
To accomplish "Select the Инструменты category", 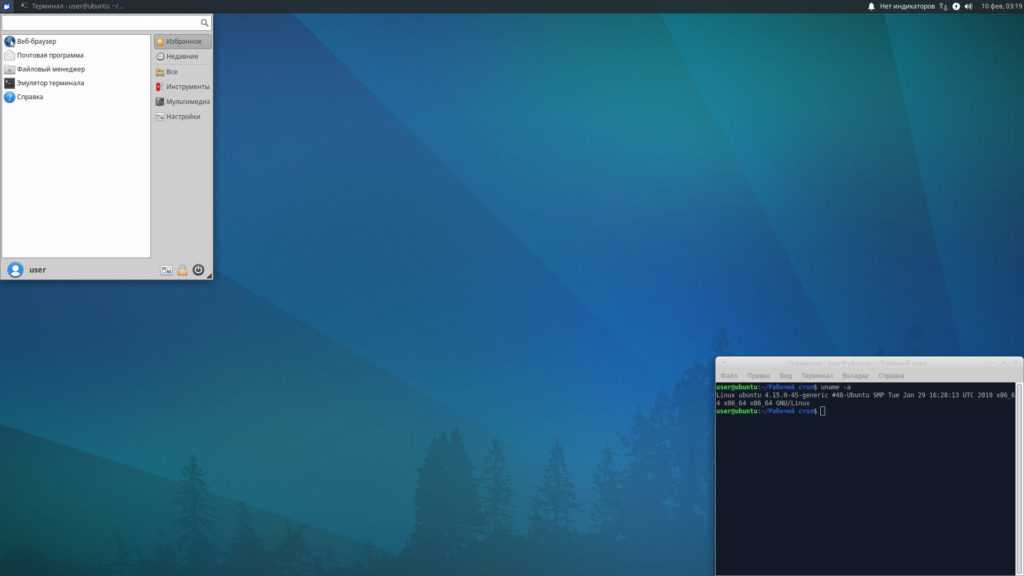I will click(x=182, y=86).
